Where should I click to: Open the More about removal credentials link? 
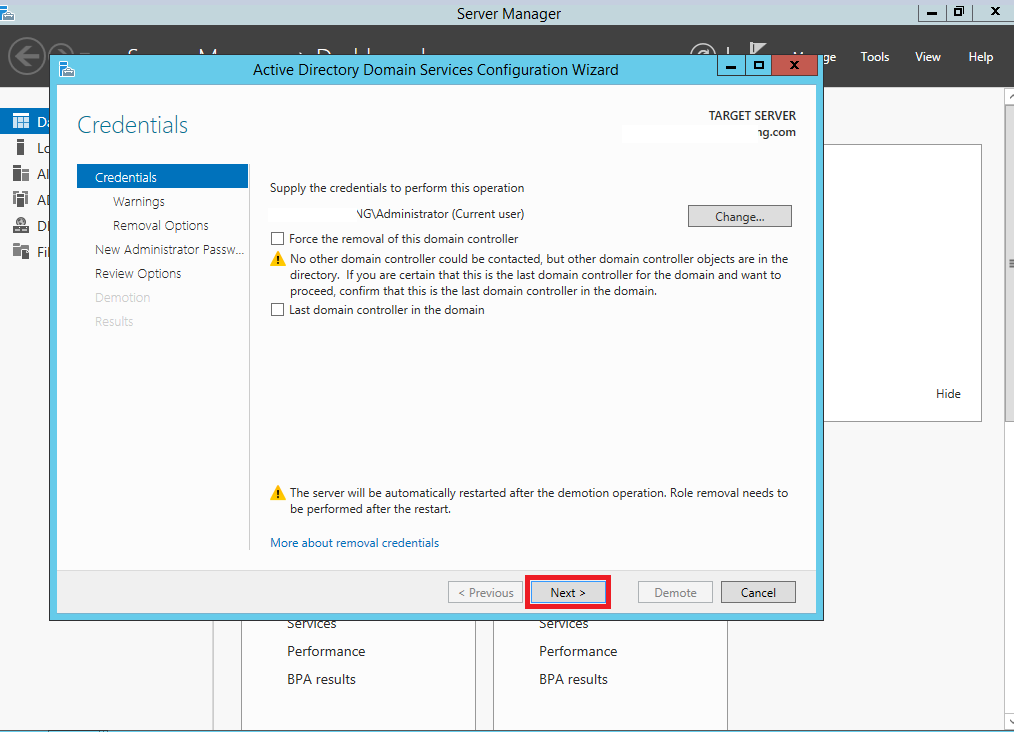354,542
